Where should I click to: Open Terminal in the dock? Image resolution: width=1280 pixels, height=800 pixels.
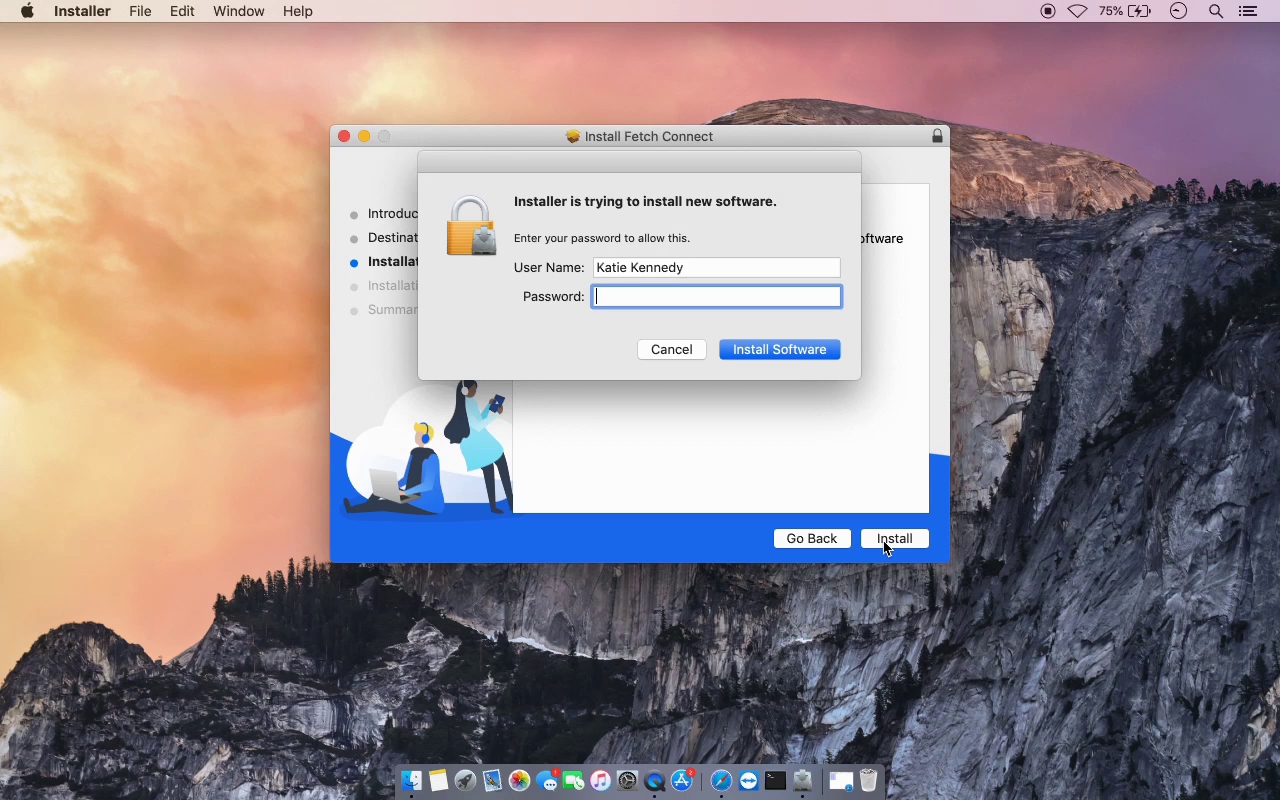pos(776,781)
